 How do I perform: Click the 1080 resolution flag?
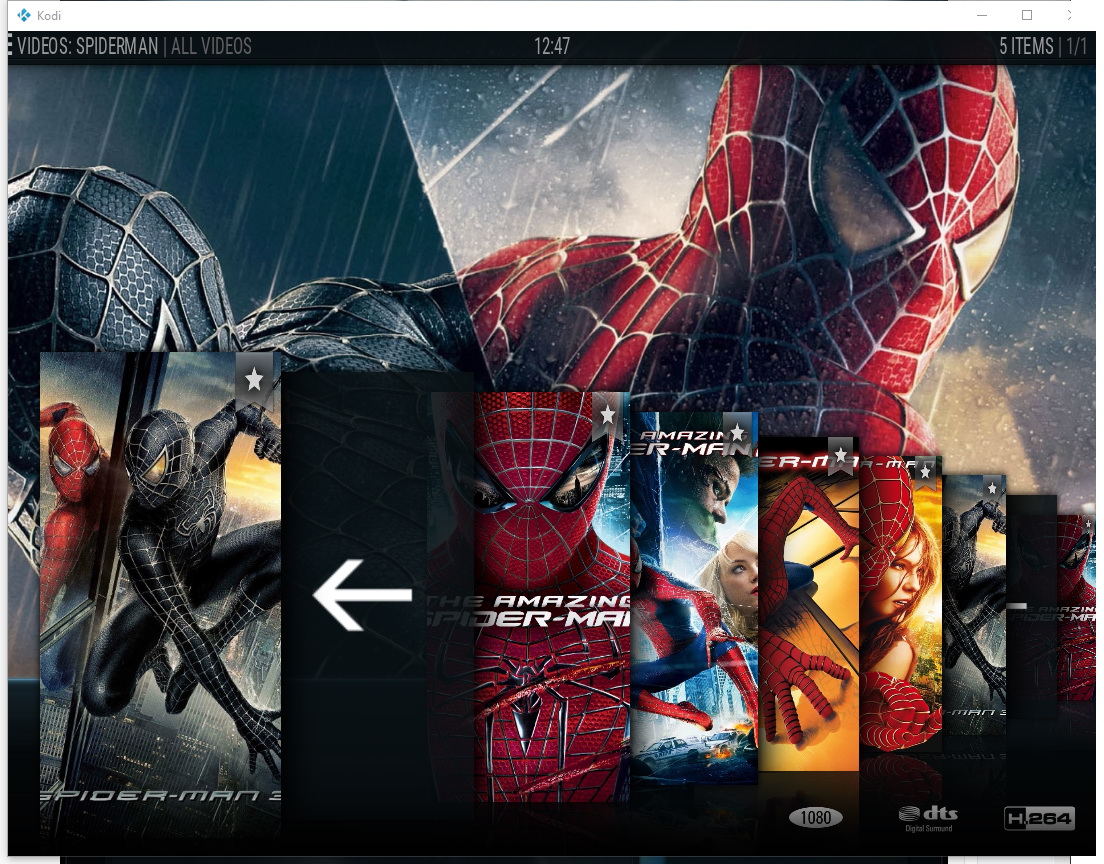(815, 818)
